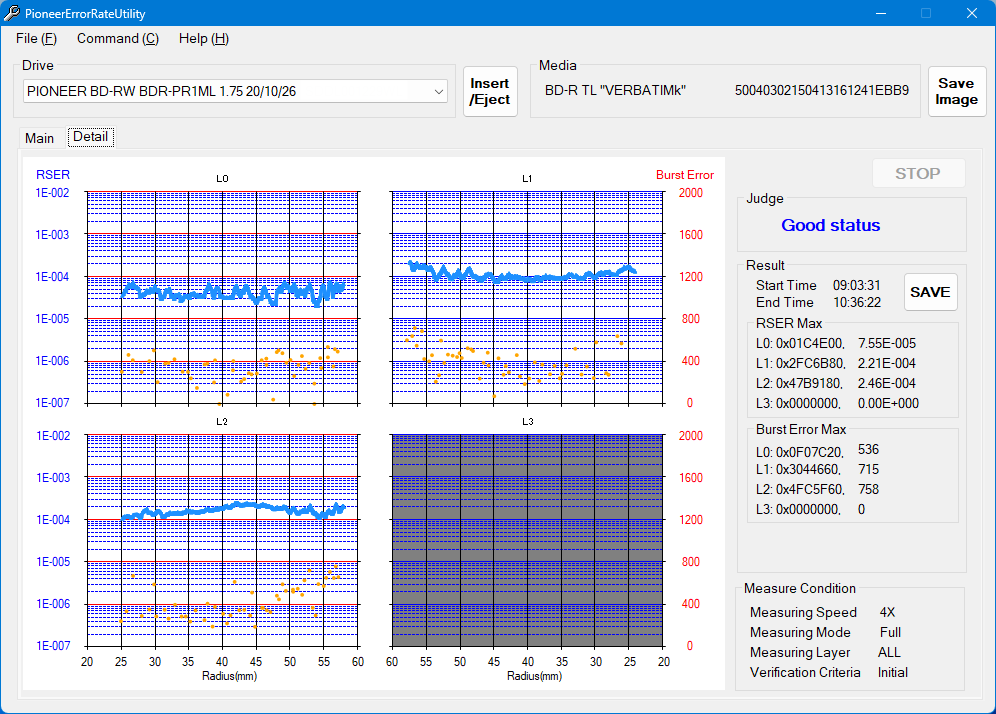
Task: Click the STOP button
Action: (917, 173)
